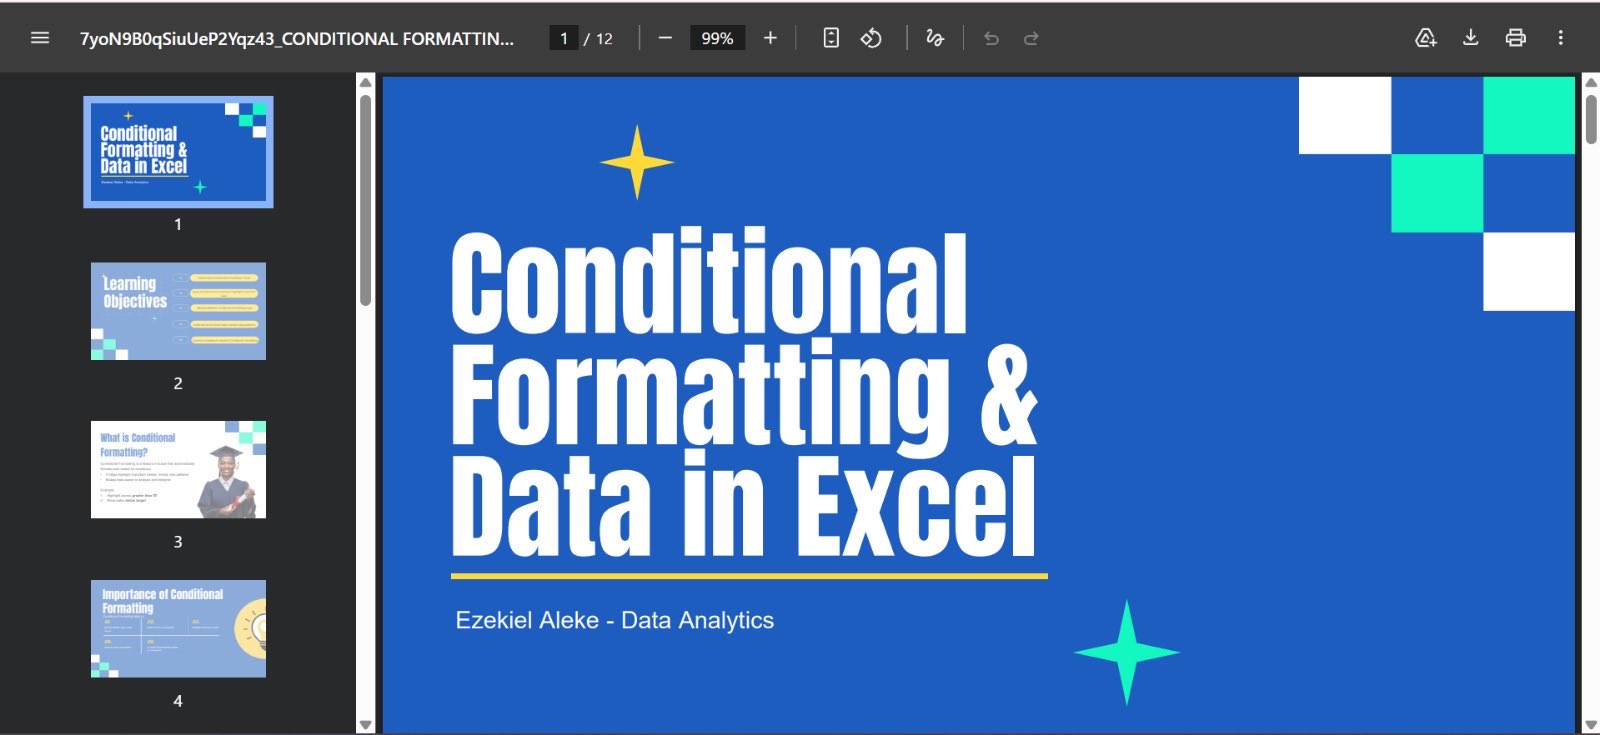The height and width of the screenshot is (735, 1600).
Task: Click the thumbnail panel scroll up arrow
Action: click(365, 82)
